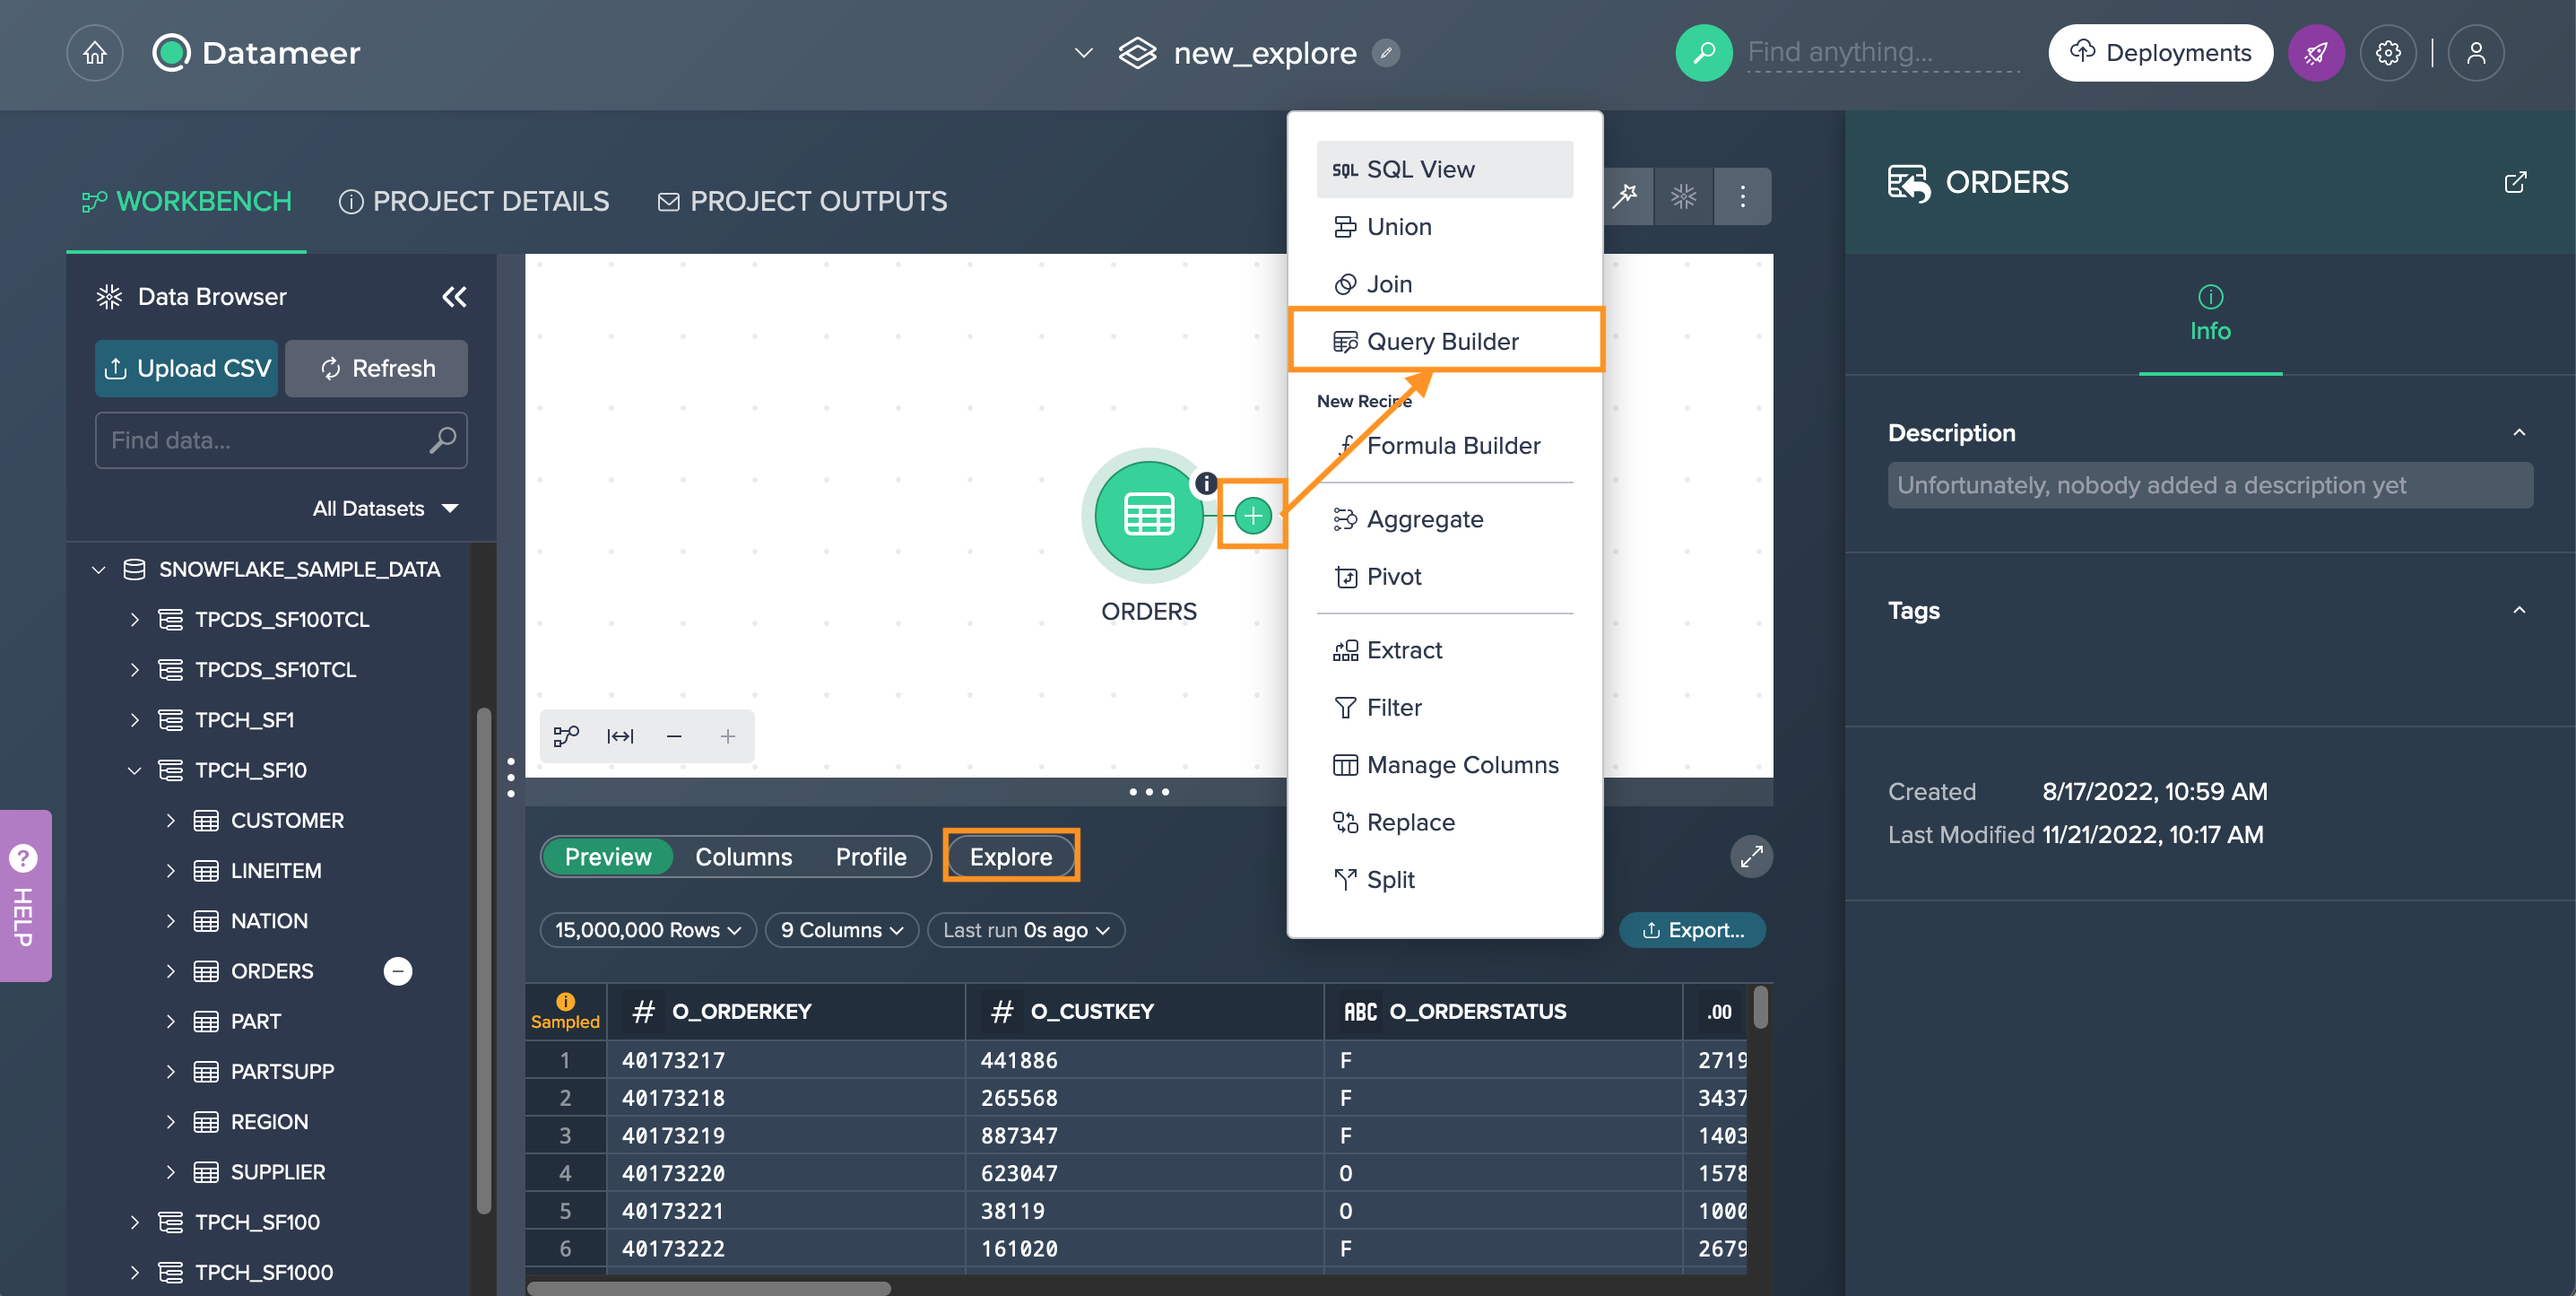Image resolution: width=2576 pixels, height=1296 pixels.
Task: Expand the CUSTOMER table
Action: click(x=170, y=820)
